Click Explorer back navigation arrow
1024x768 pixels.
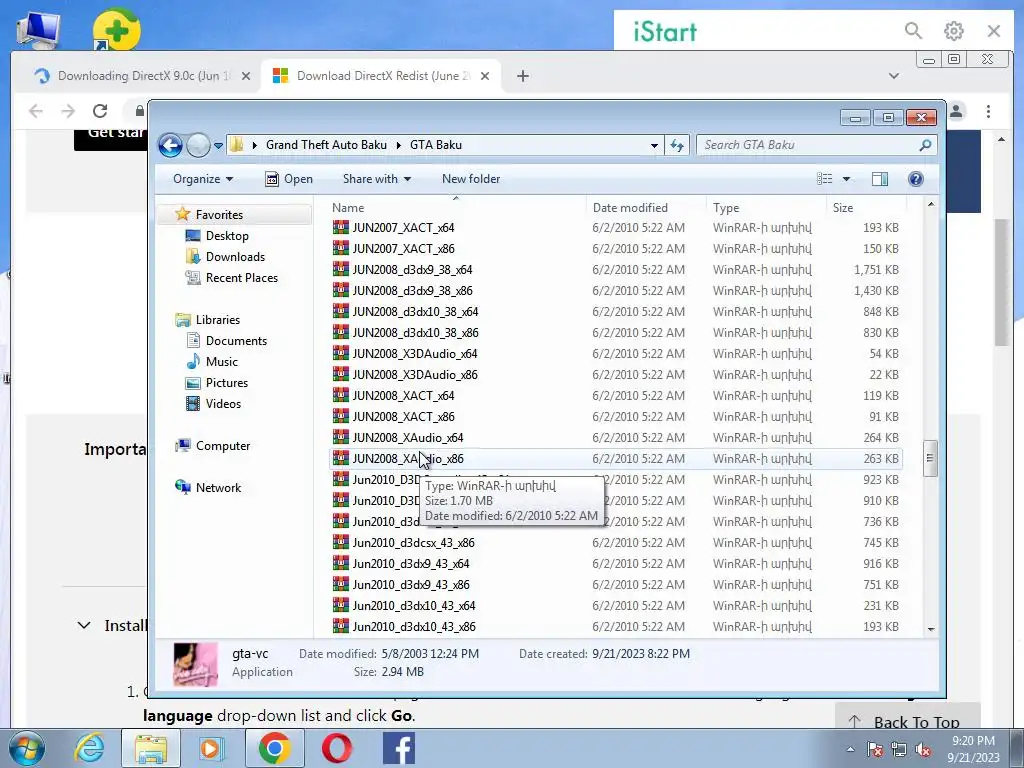[170, 145]
